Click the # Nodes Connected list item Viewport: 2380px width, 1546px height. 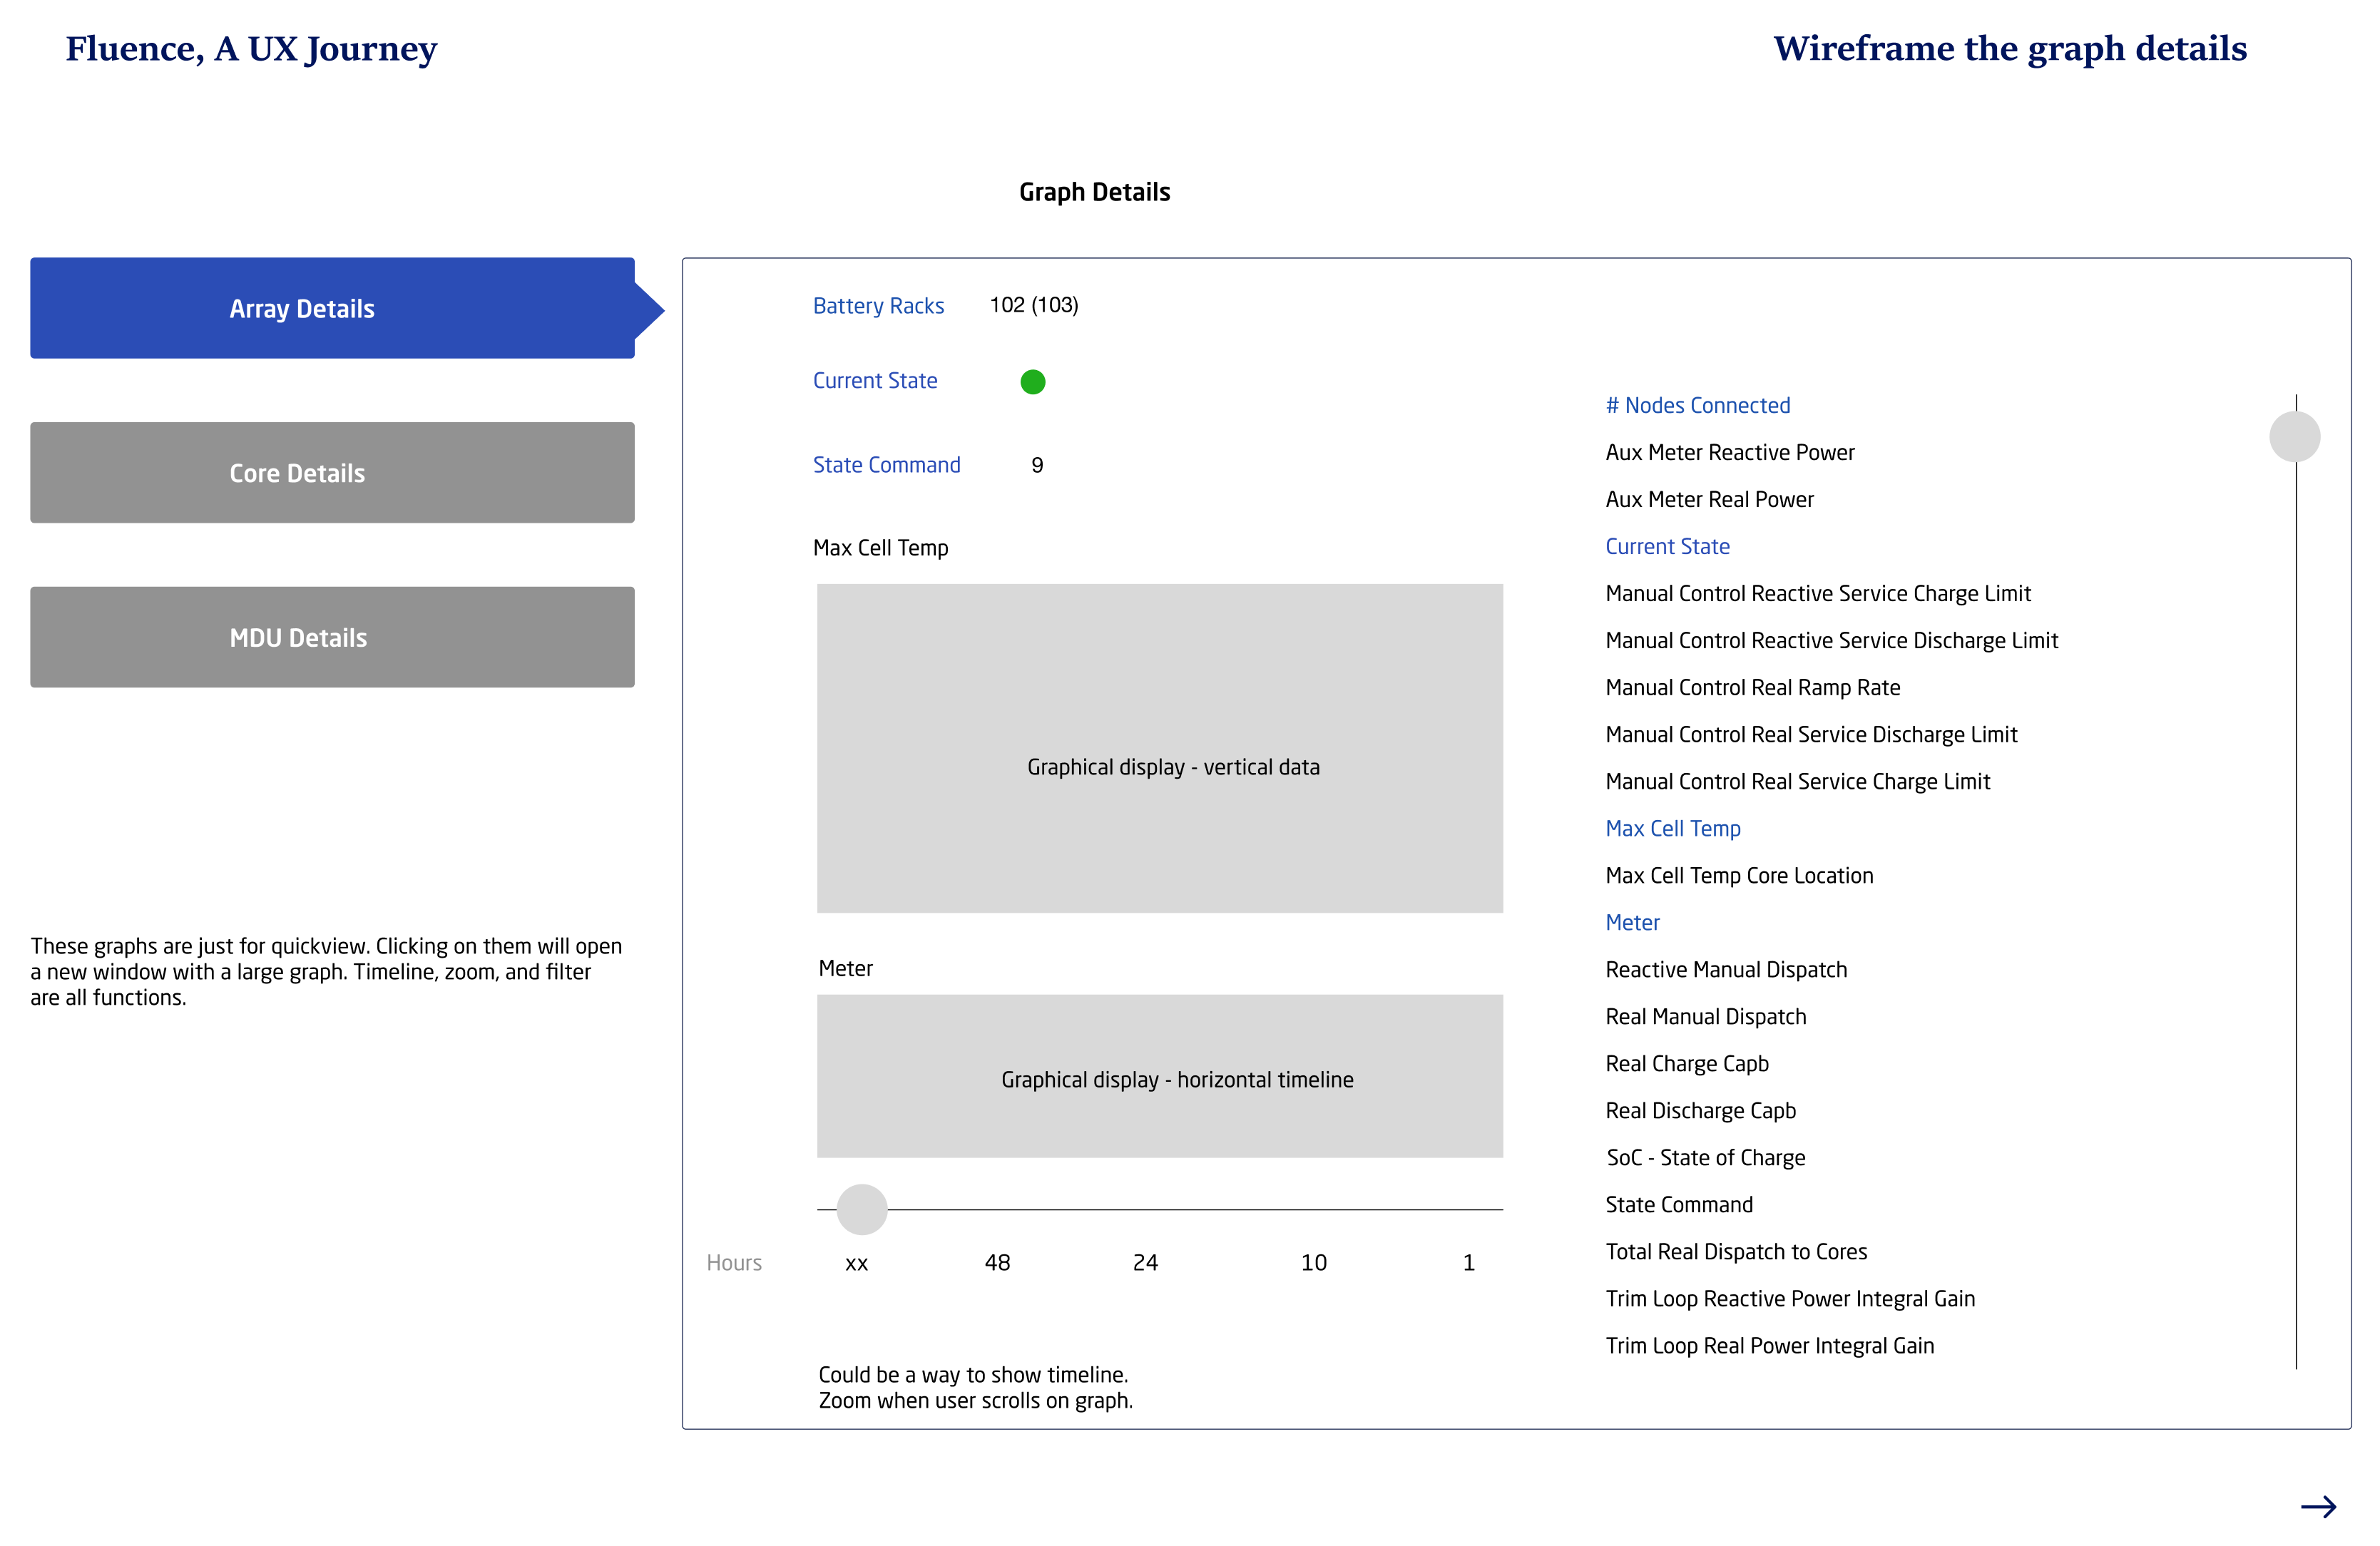pos(1697,406)
